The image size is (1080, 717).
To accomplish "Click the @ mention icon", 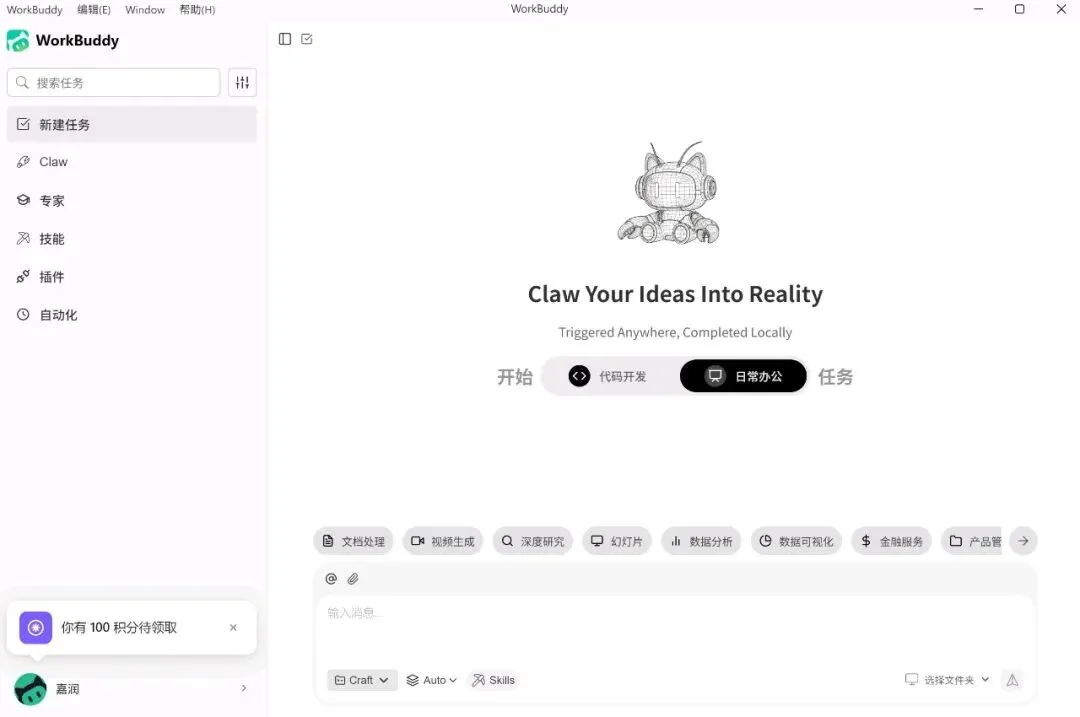I will click(331, 579).
